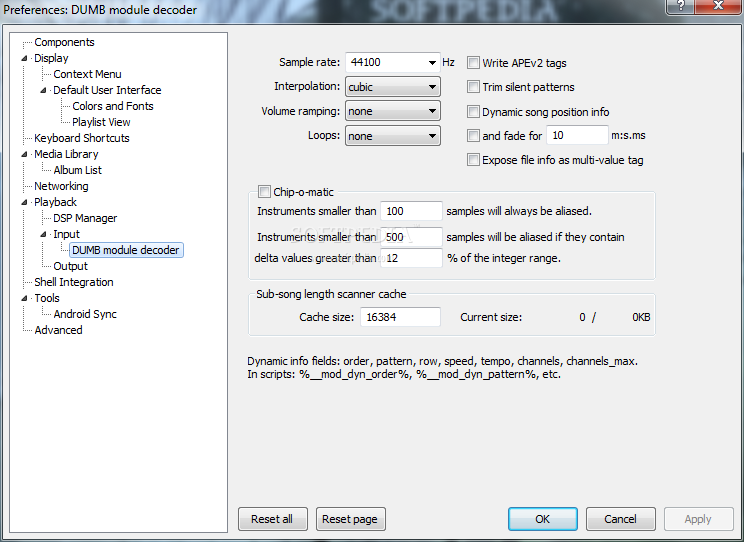
Task: Click the Cancel button
Action: (x=620, y=519)
